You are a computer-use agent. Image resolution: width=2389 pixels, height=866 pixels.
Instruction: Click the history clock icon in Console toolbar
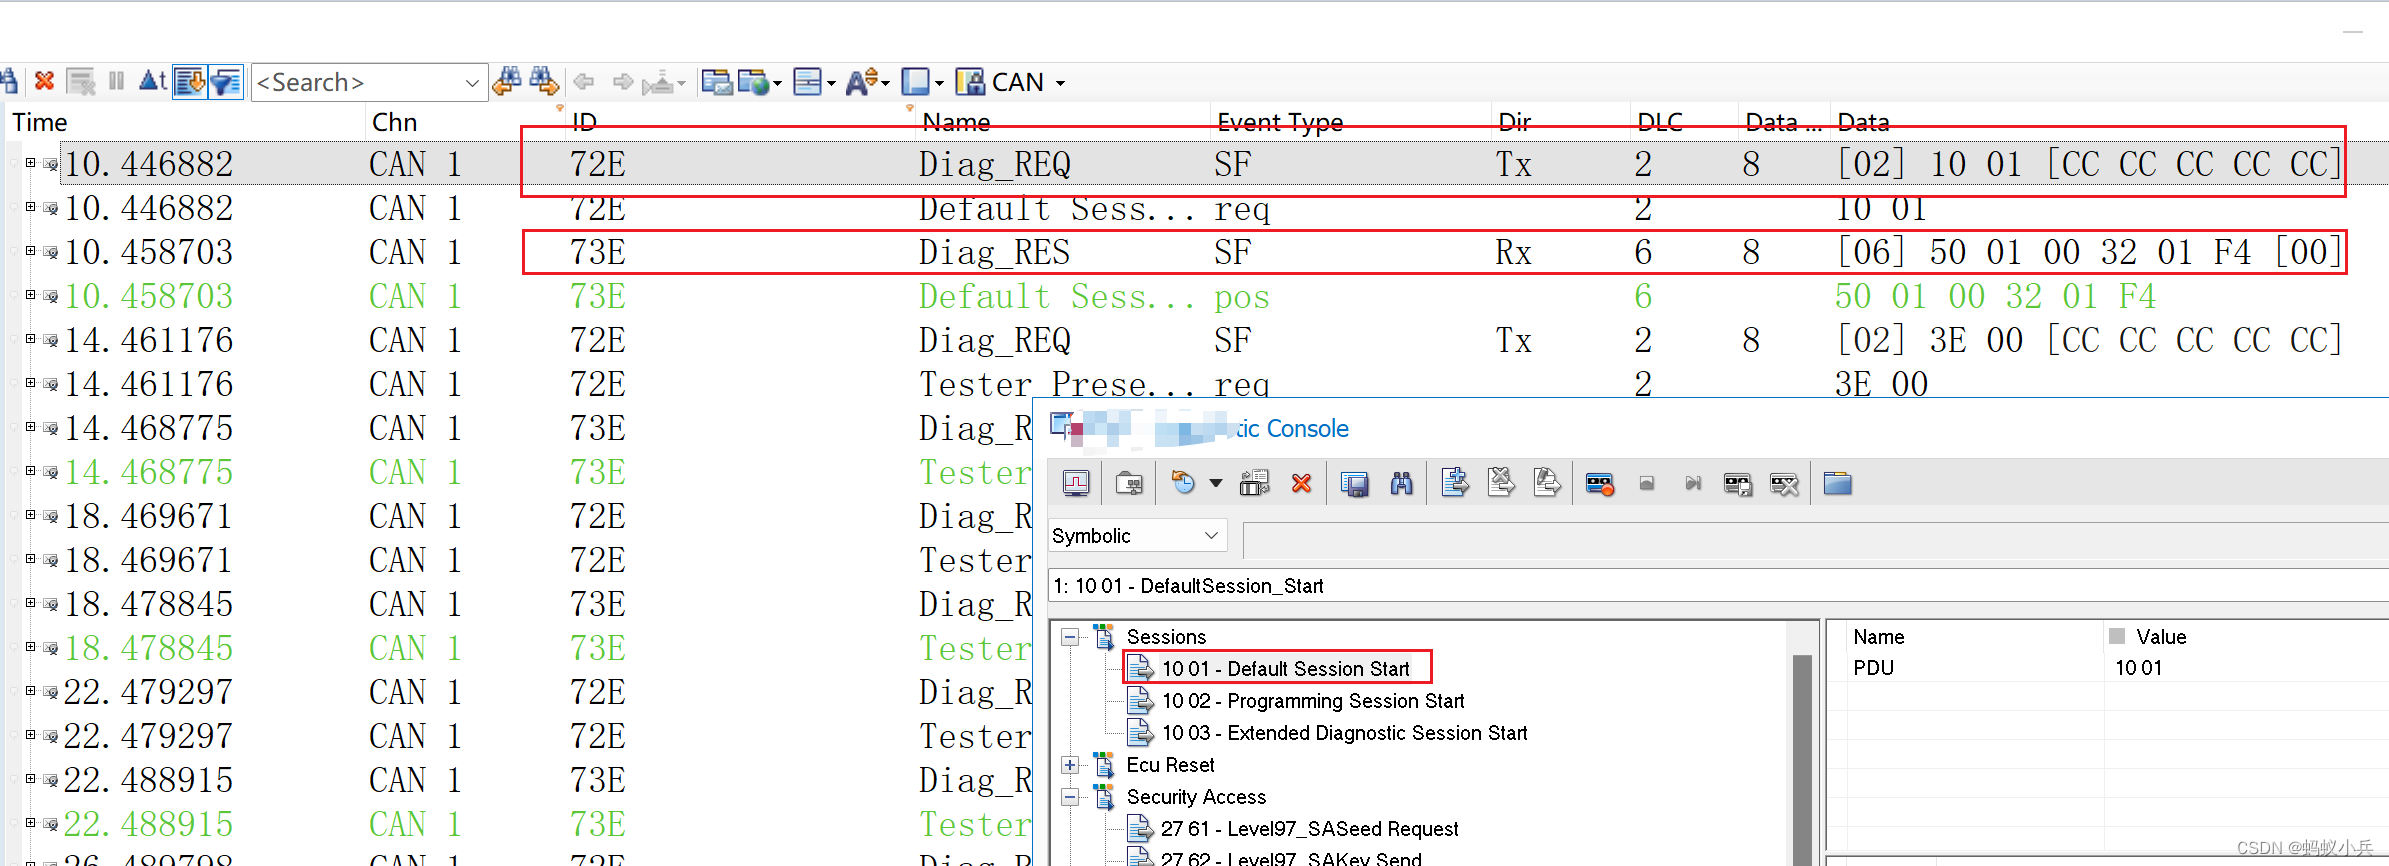[x=1183, y=484]
